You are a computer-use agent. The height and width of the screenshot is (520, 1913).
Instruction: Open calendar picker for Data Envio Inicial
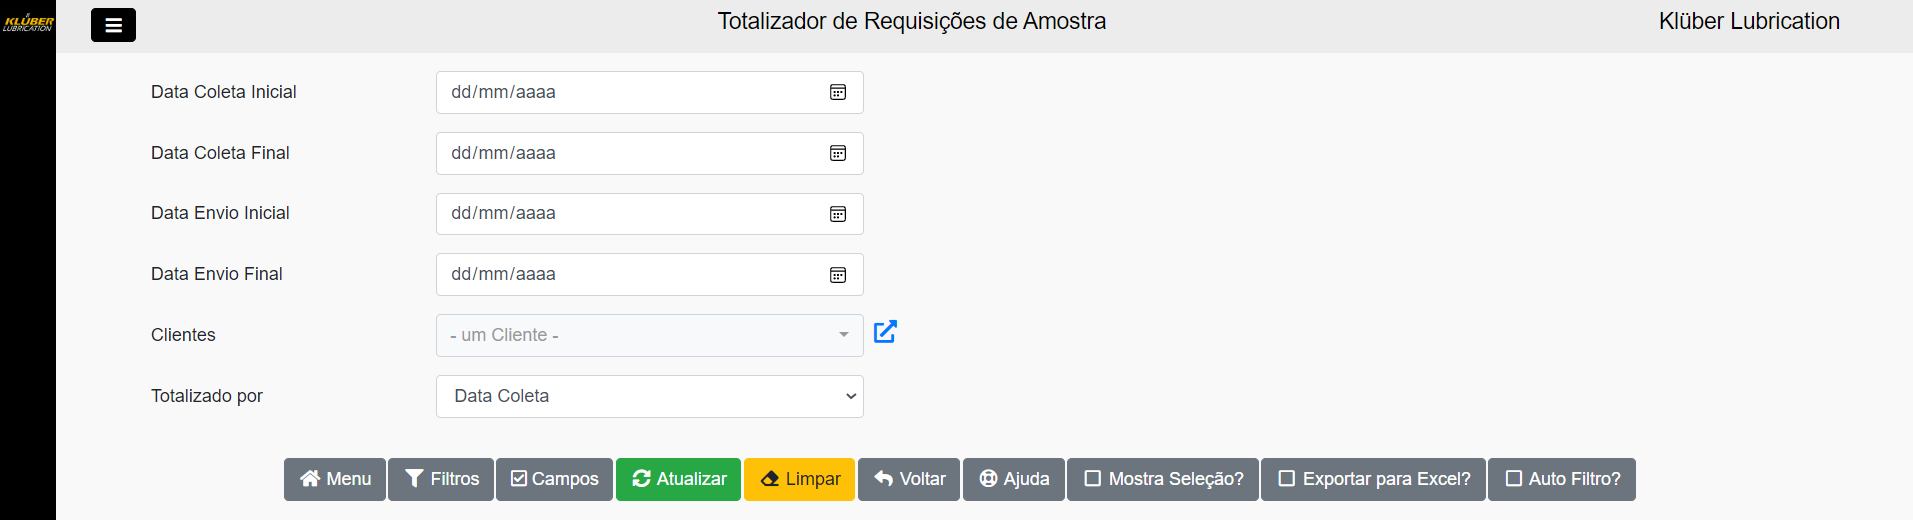tap(838, 214)
